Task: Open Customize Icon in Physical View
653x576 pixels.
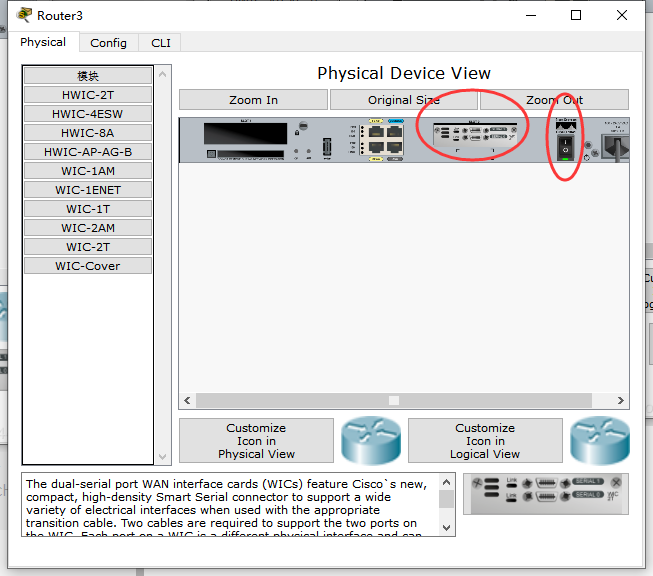Action: click(256, 441)
